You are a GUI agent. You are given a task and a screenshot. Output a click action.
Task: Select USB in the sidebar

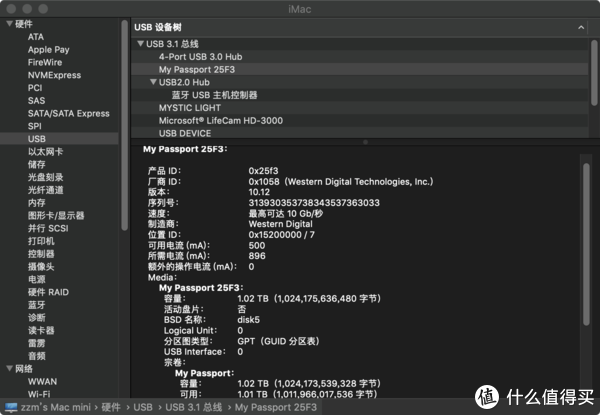[37, 139]
